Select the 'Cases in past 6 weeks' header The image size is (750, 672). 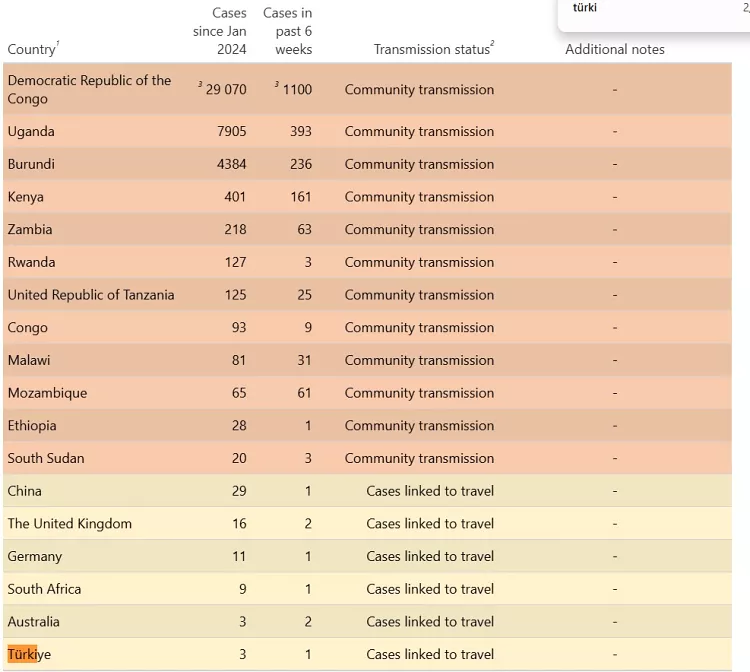[x=288, y=31]
